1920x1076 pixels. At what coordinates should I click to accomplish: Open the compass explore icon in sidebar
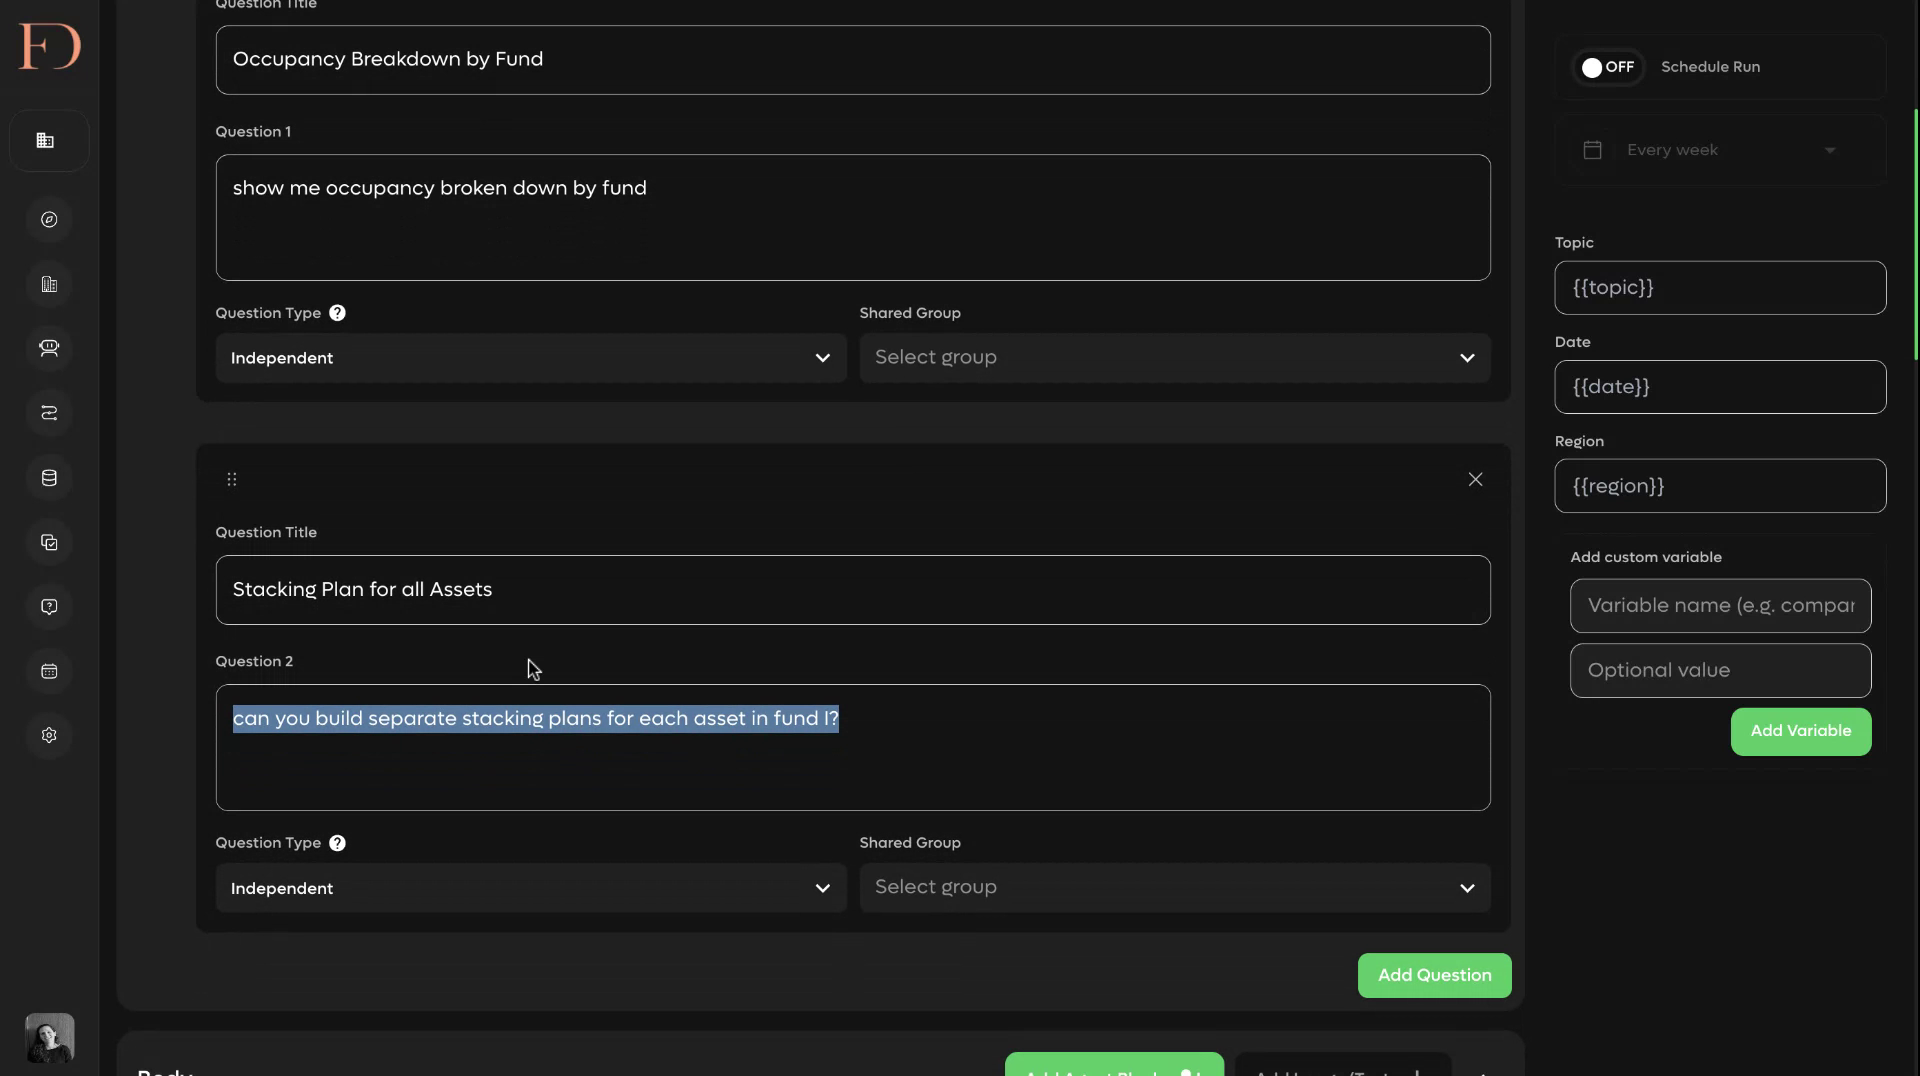tap(49, 220)
